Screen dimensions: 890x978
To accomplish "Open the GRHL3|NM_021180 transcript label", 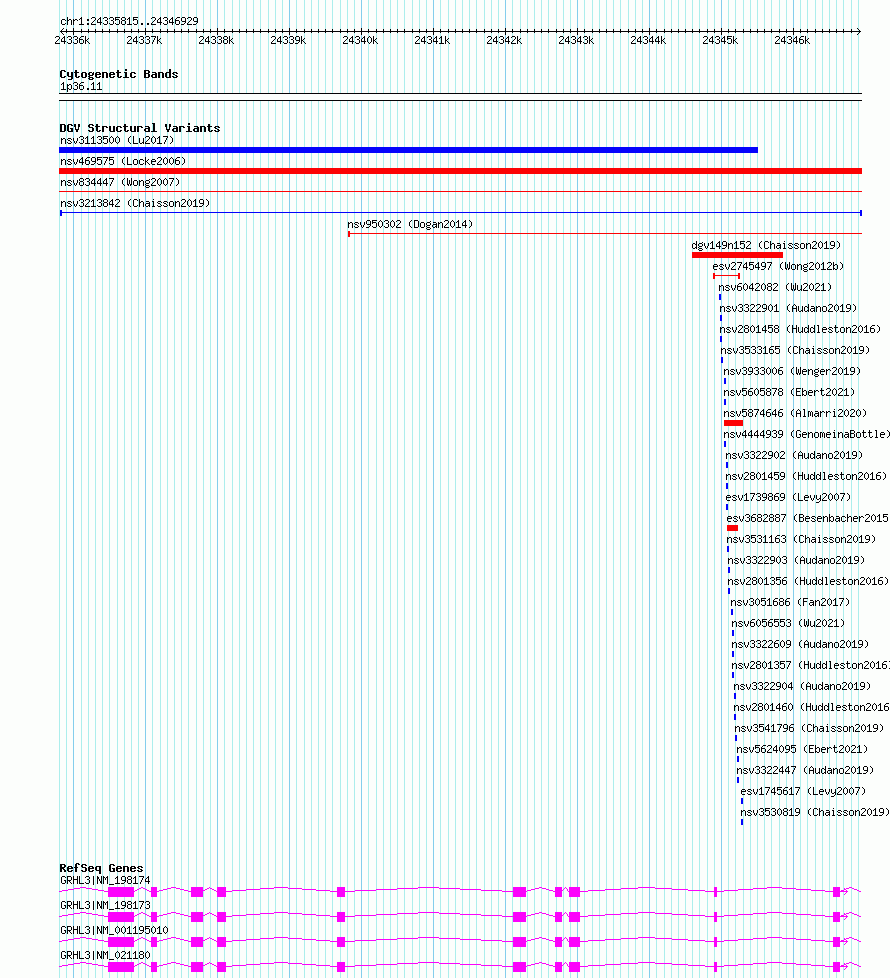I will (x=105, y=956).
